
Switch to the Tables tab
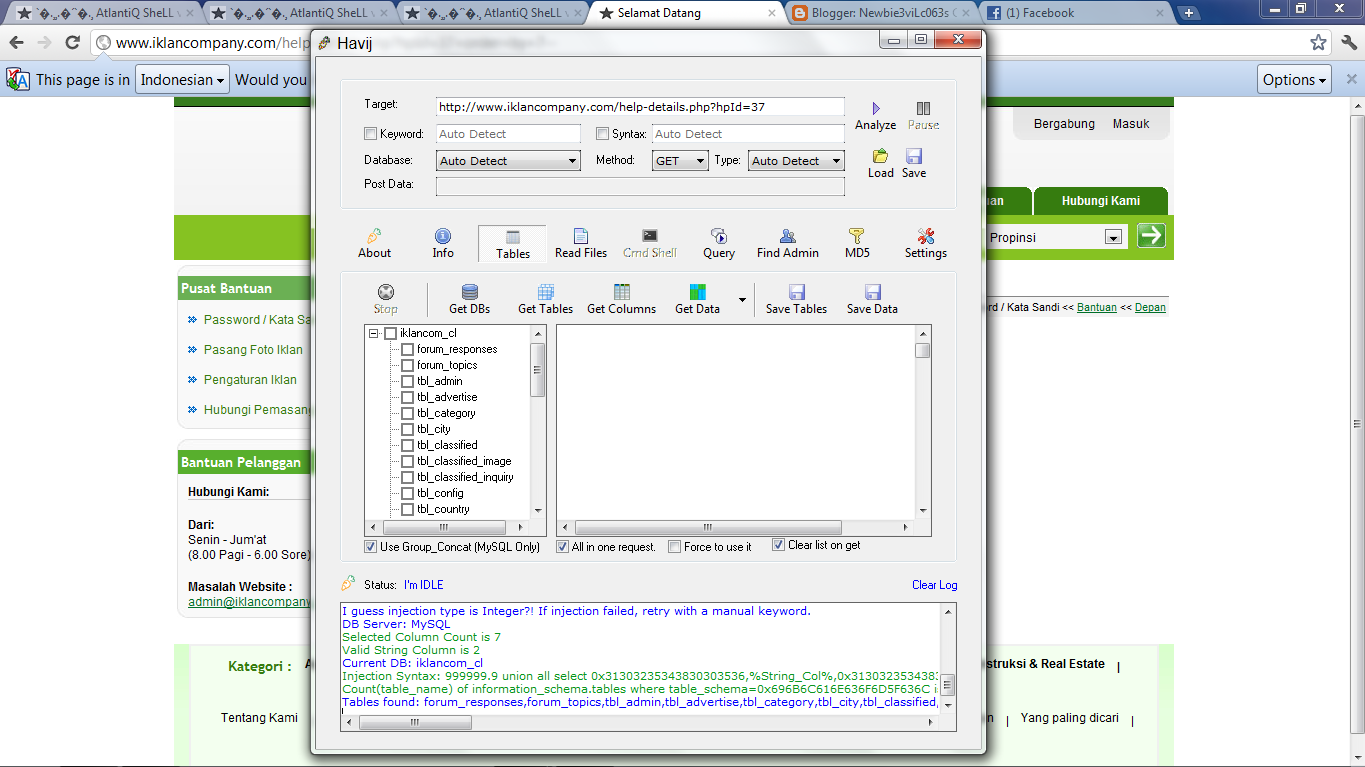coord(513,244)
